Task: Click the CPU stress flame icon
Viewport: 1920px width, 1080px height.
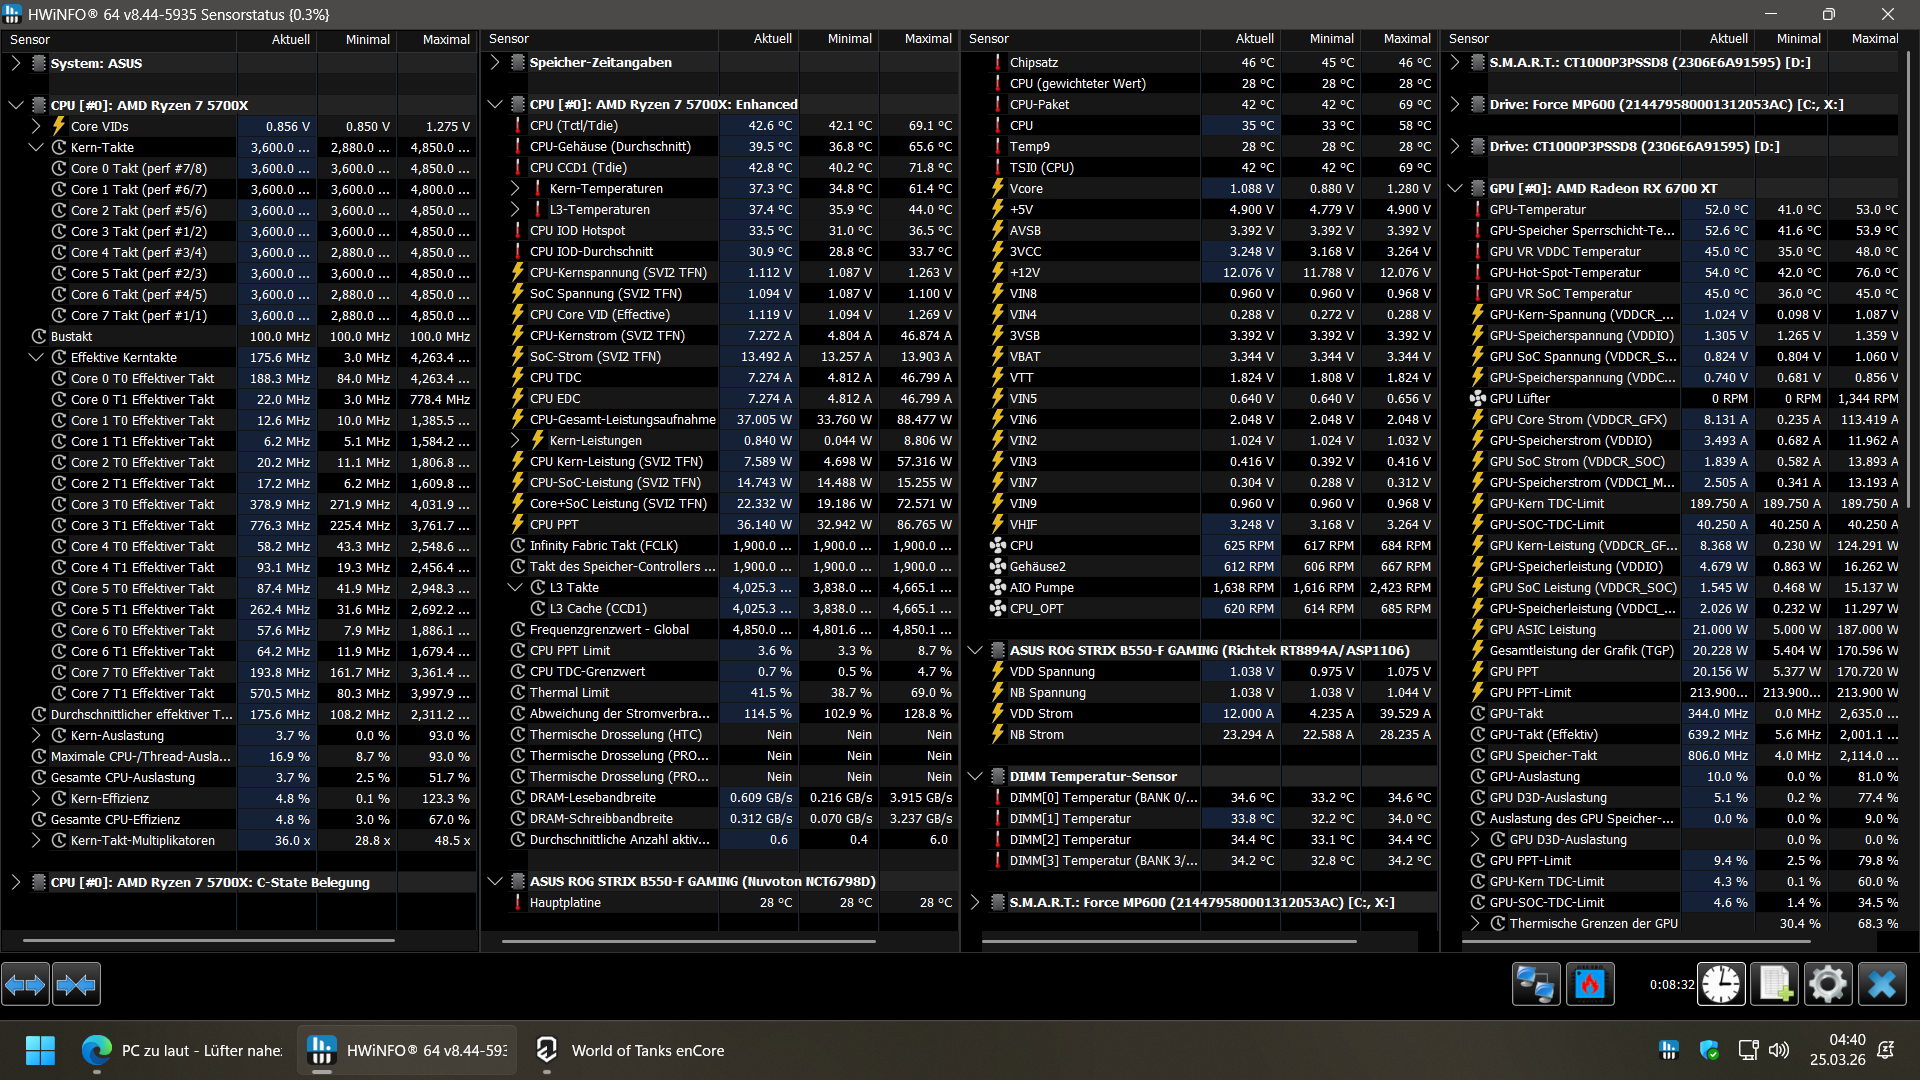Action: [1589, 985]
